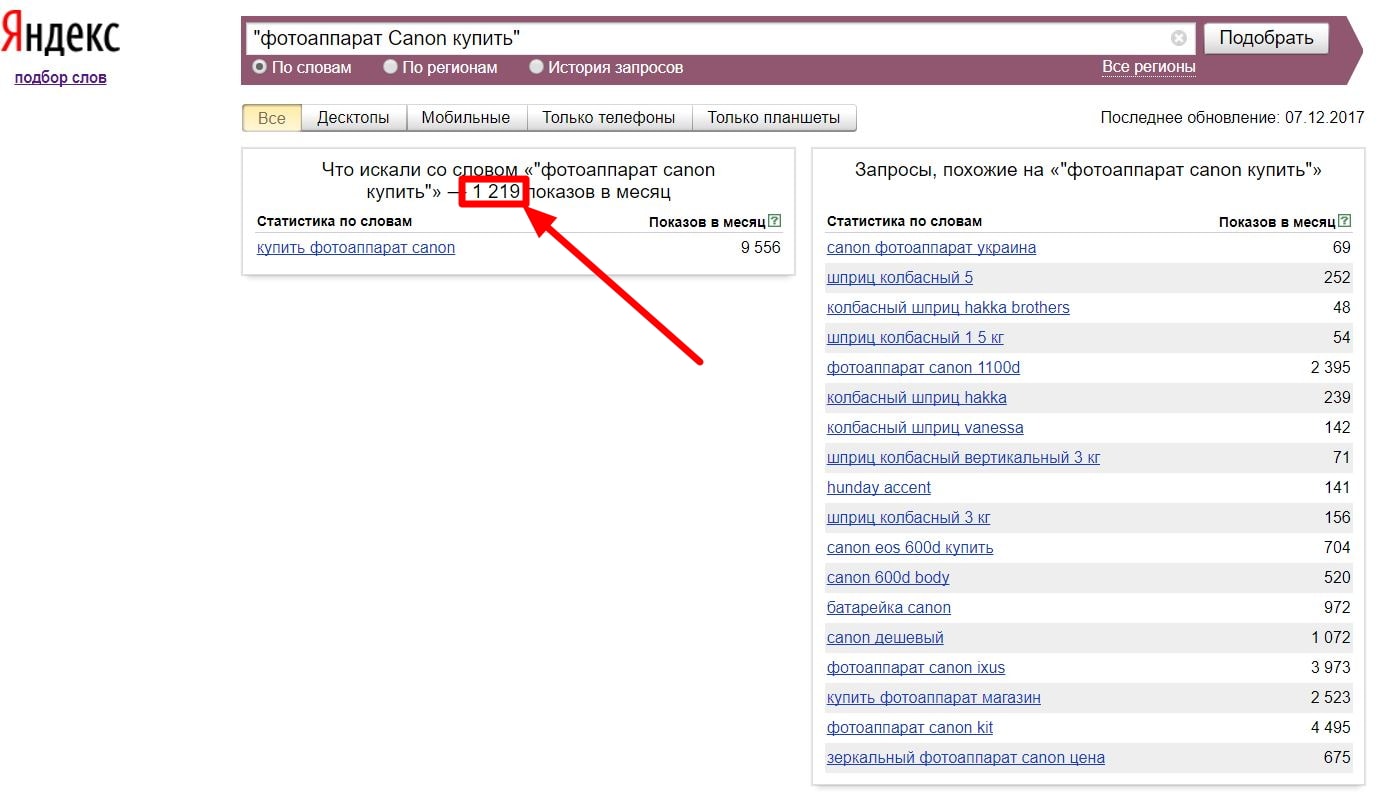Open 'фотоаппарат canon 1100d' query link
This screenshot has height=796, width=1382.
click(923, 367)
